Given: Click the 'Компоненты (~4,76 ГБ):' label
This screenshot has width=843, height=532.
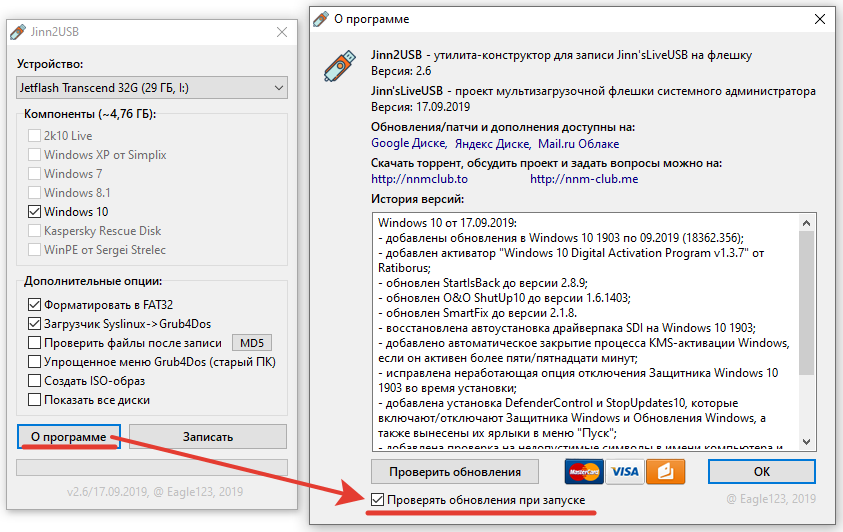Looking at the screenshot, I should coord(90,114).
